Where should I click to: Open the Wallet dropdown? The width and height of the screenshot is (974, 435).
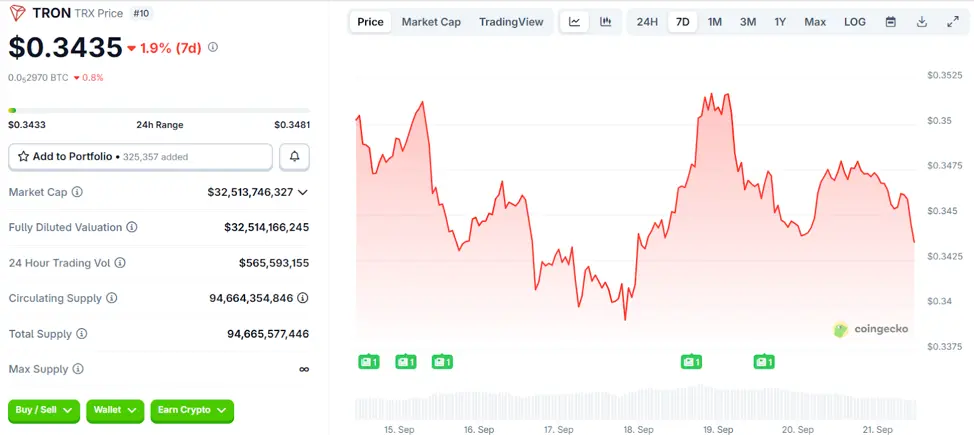[x=115, y=409]
